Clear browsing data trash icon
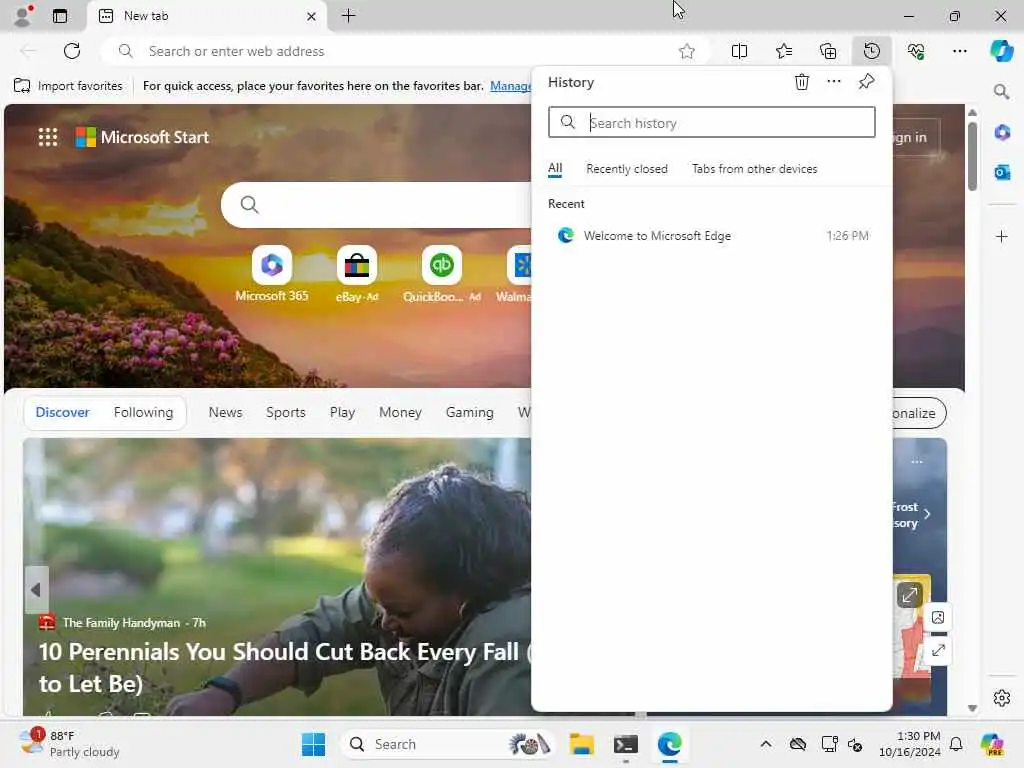Screen dimensions: 1024x768 (x=802, y=82)
